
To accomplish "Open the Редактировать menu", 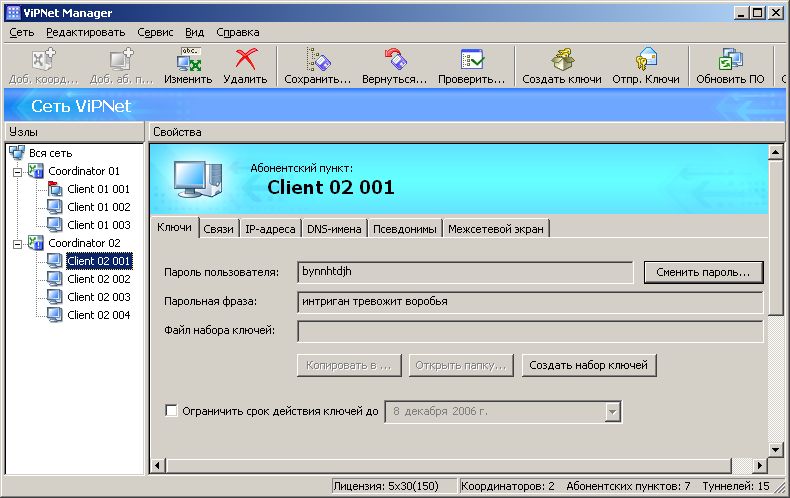I will [86, 32].
